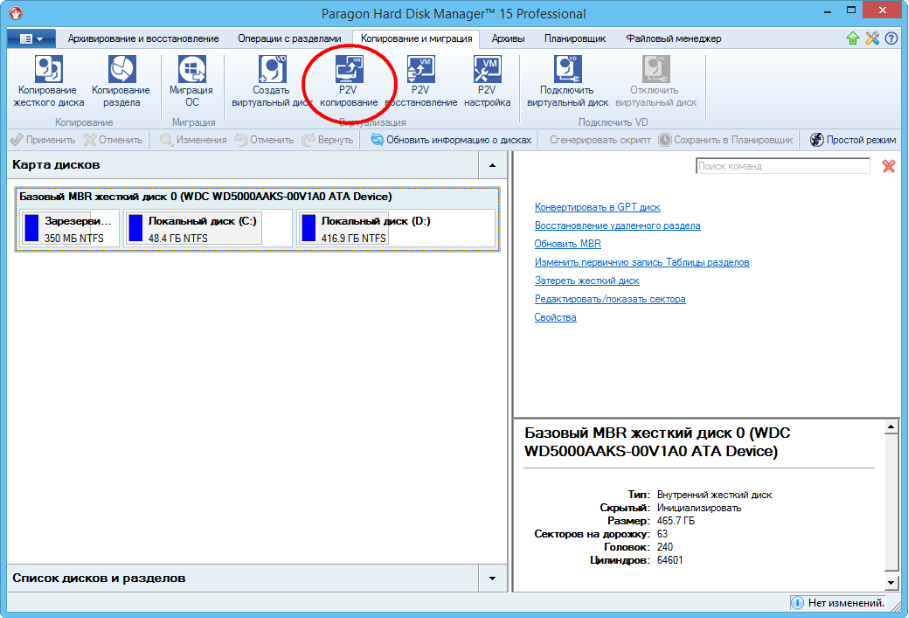Screen dimensions: 909x618
Task: Click the Затереть жесткий диск link
Action: point(586,281)
